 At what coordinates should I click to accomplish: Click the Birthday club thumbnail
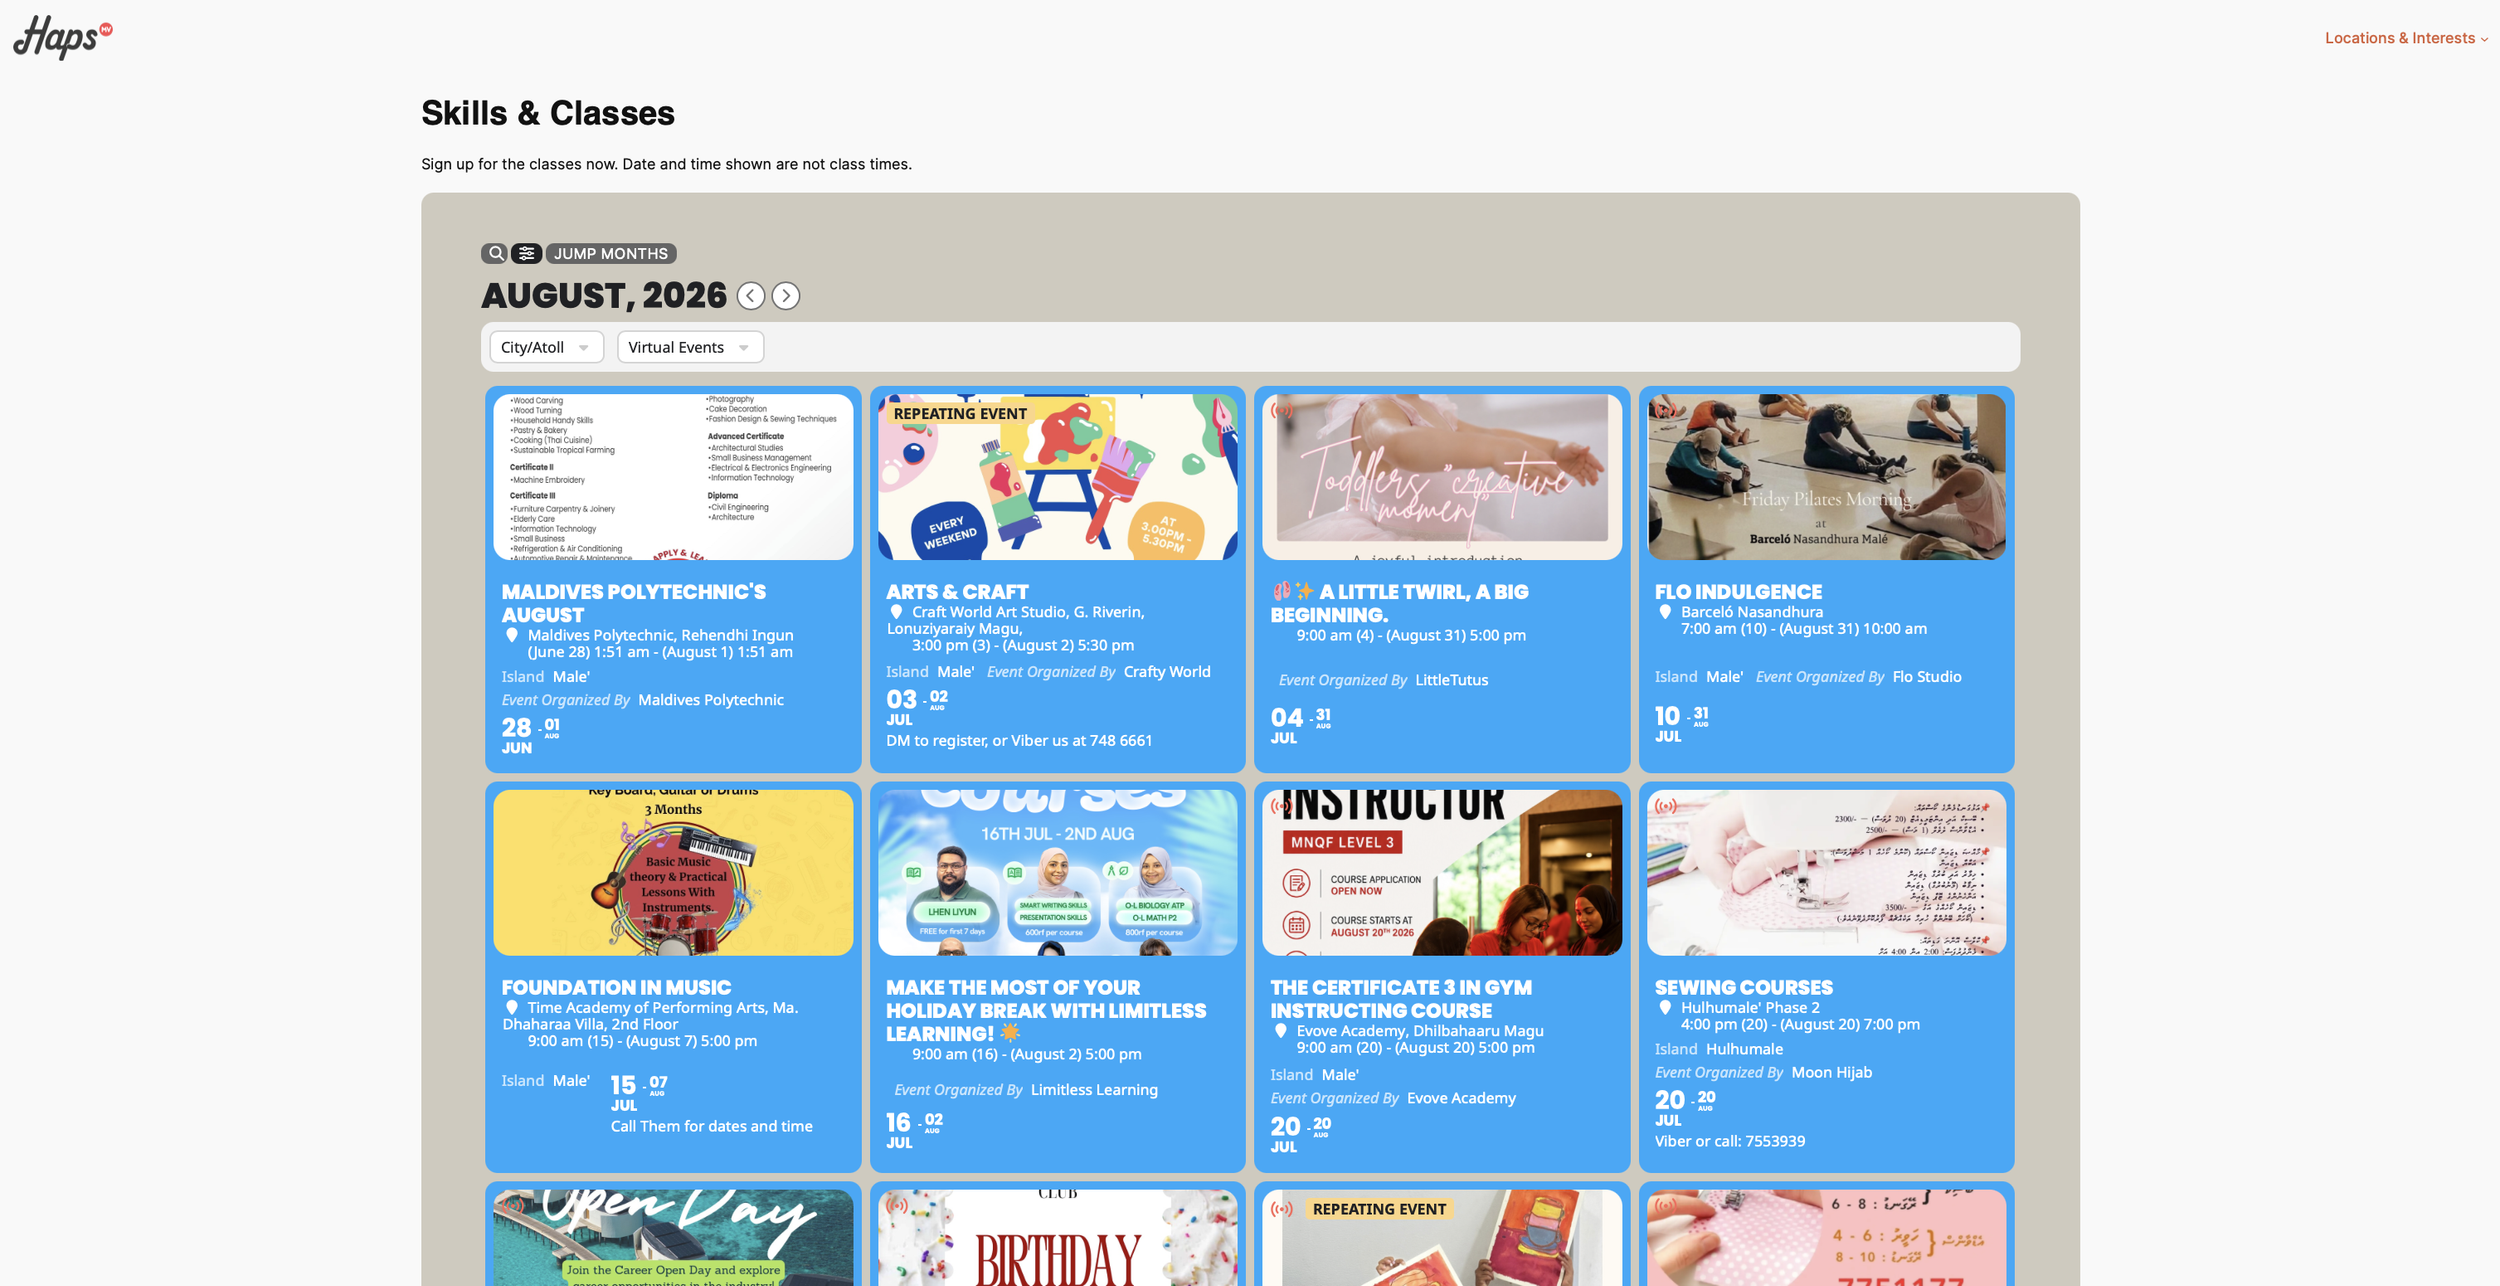pyautogui.click(x=1057, y=1237)
